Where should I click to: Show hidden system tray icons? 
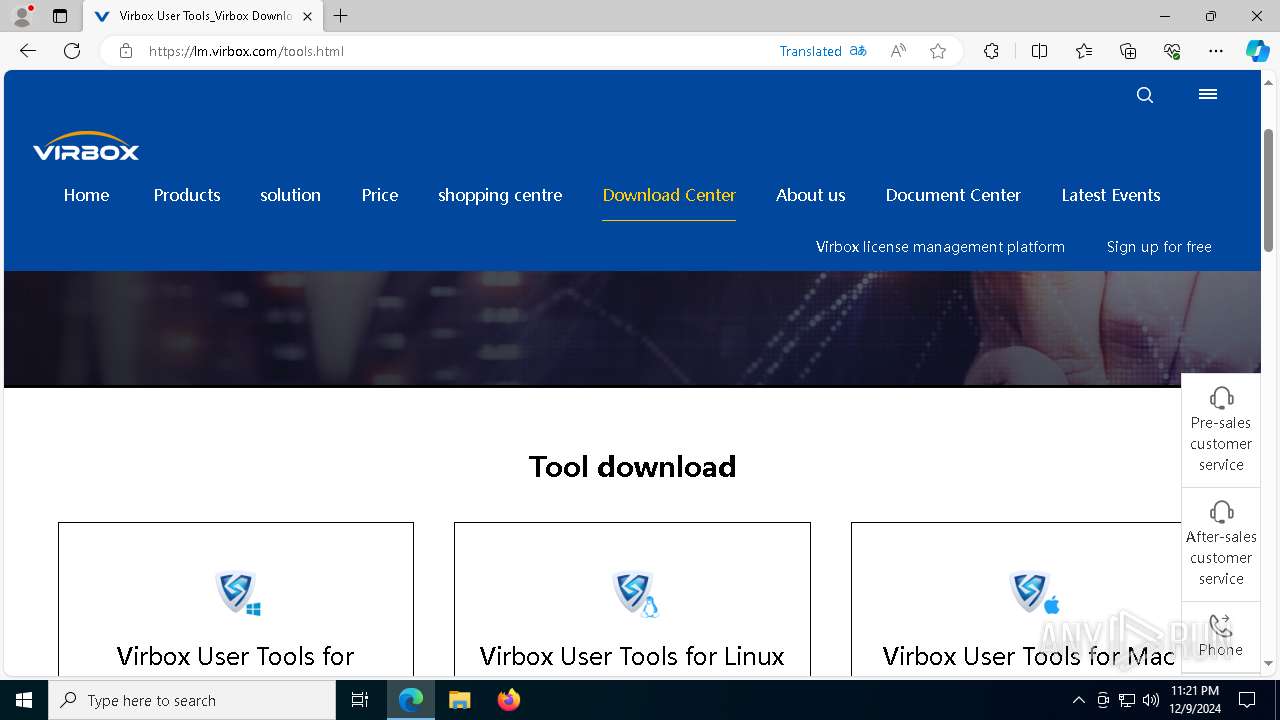coord(1078,700)
